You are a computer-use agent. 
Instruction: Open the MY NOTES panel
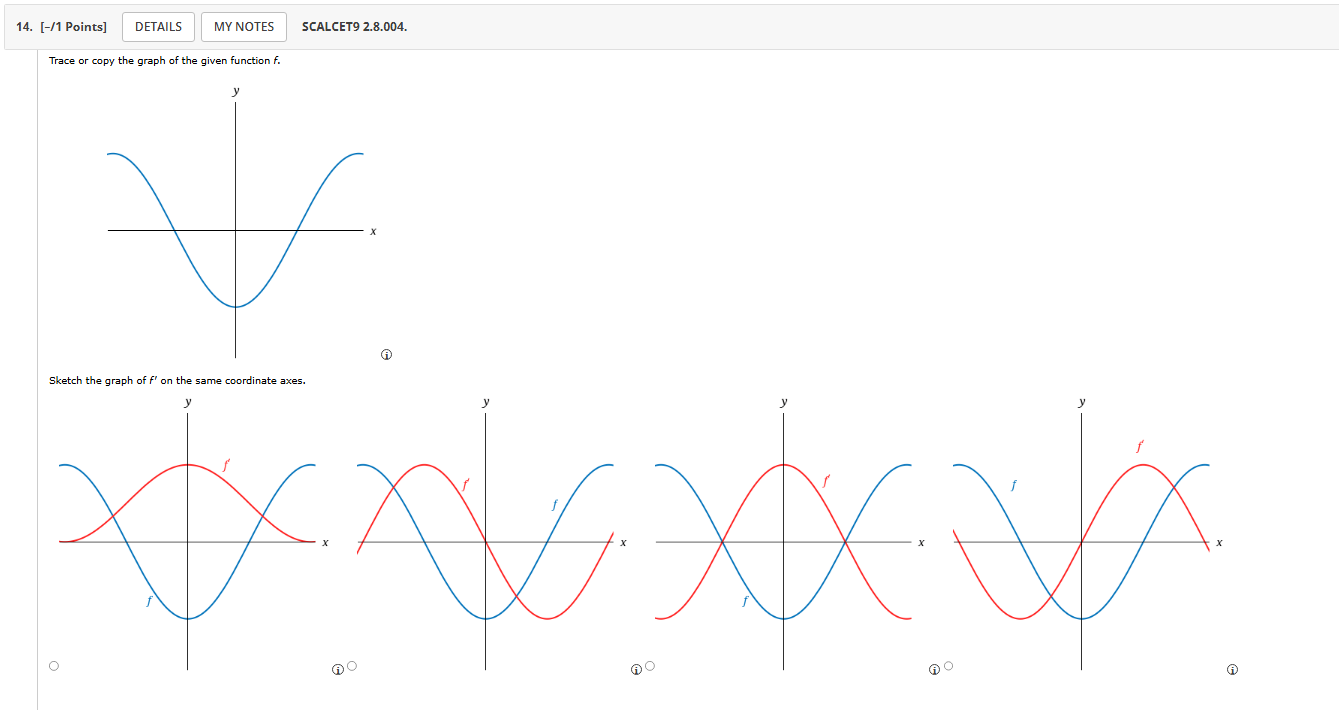coord(242,27)
